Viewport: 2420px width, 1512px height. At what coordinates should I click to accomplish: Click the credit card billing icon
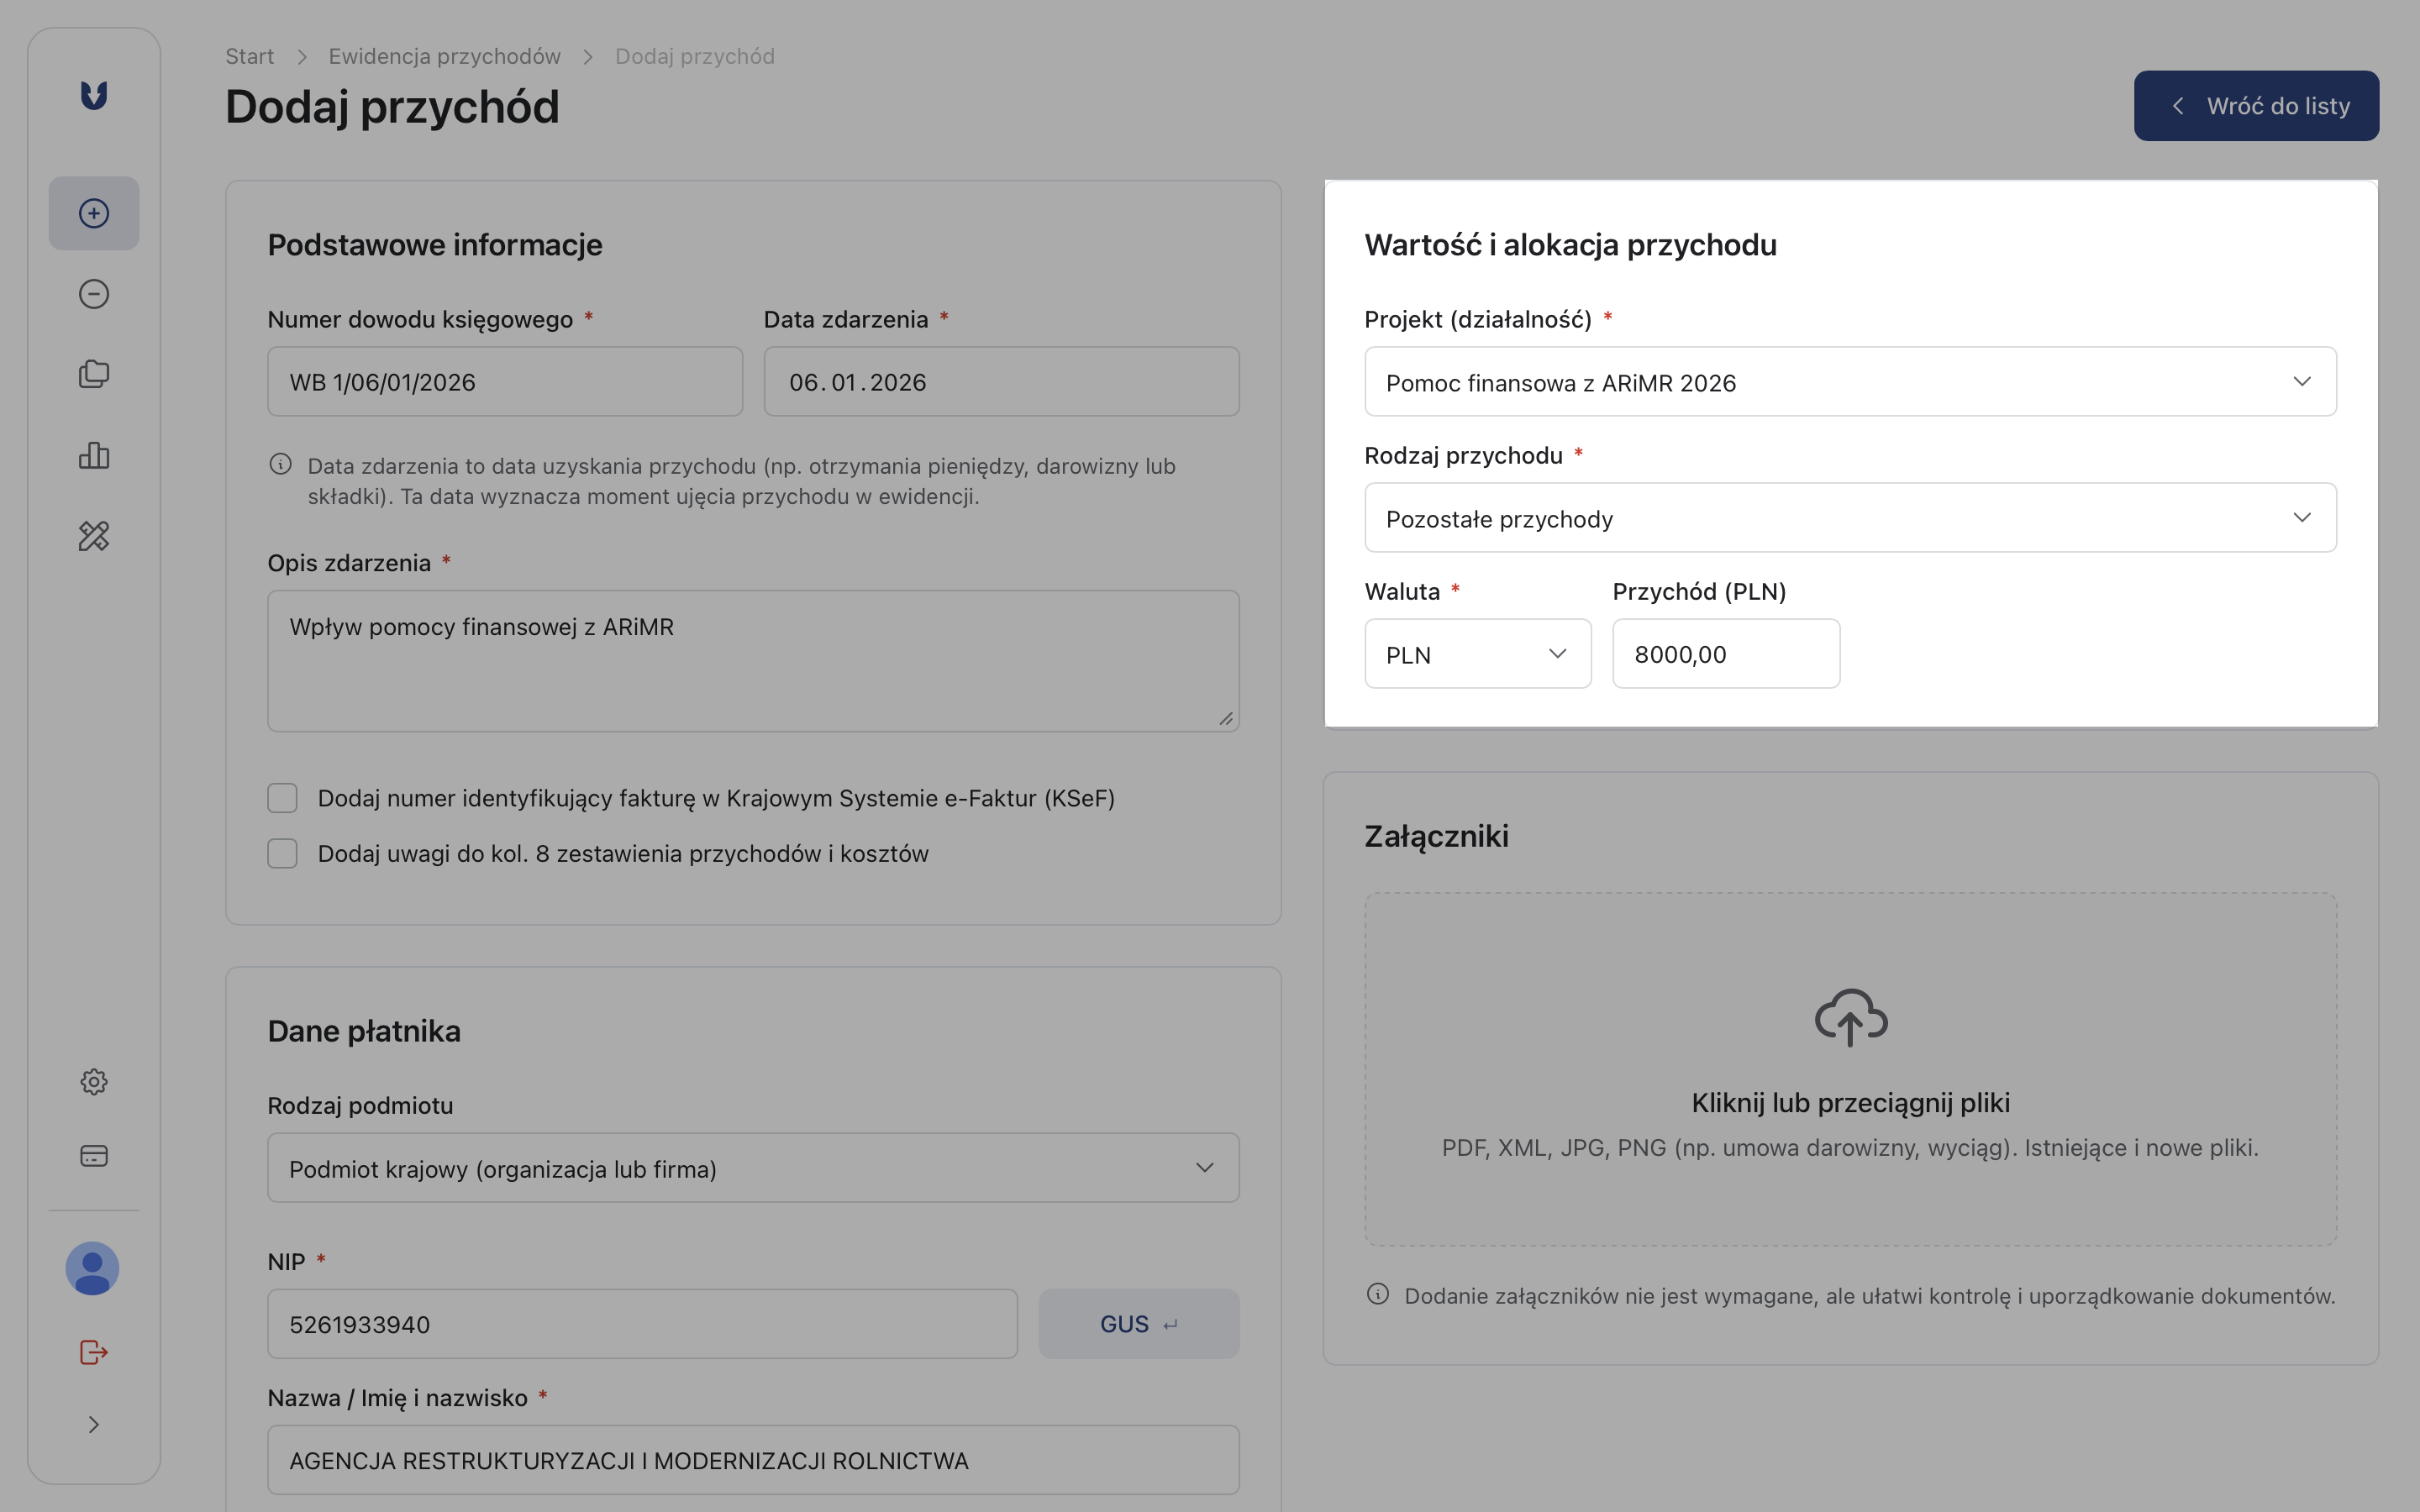pyautogui.click(x=94, y=1156)
